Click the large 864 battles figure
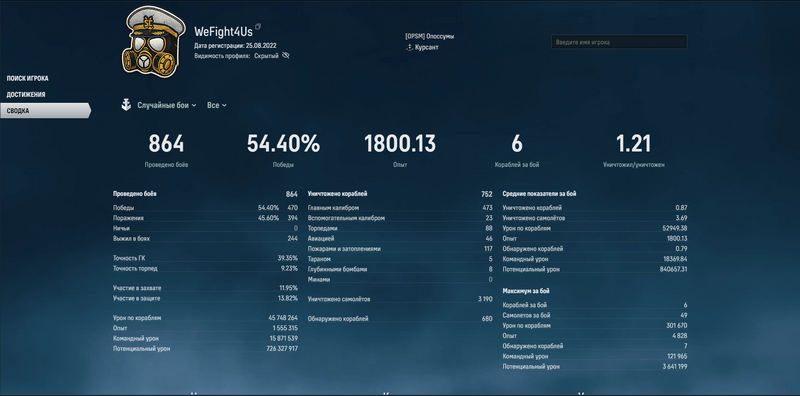800x396 pixels. (166, 144)
